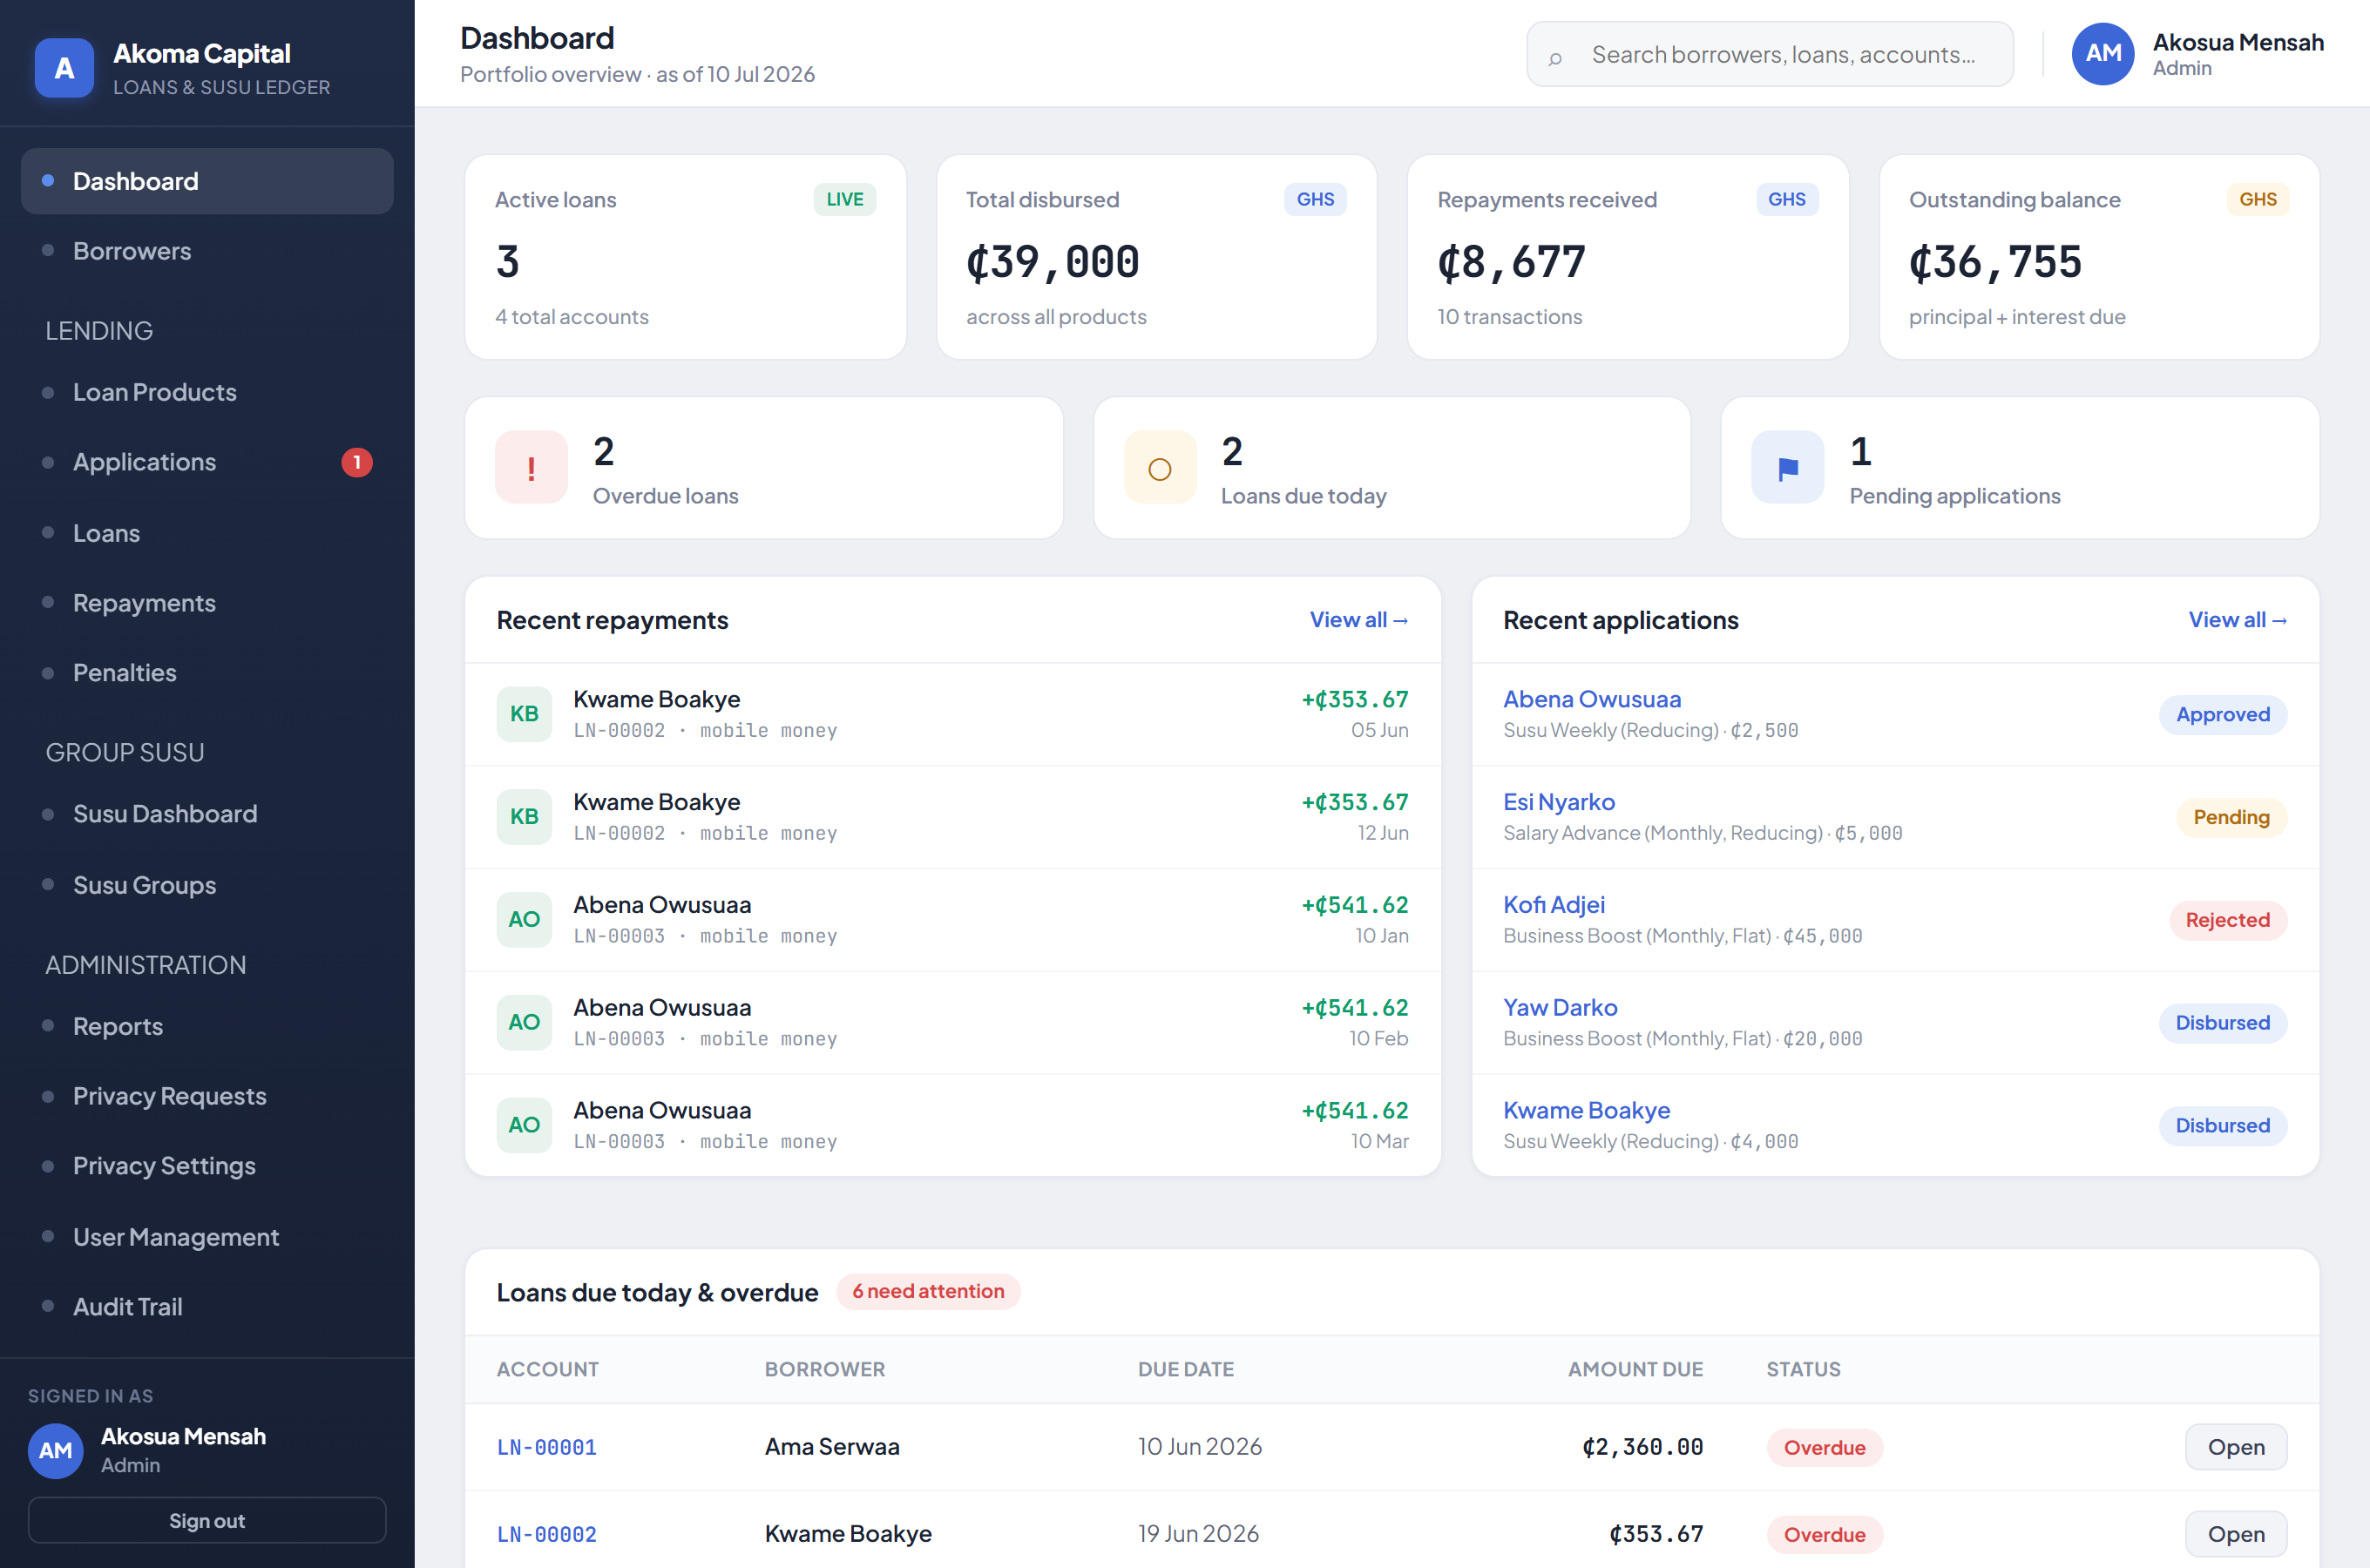The width and height of the screenshot is (2370, 1568).
Task: Open Yaw Darko application link
Action: [x=1560, y=1008]
